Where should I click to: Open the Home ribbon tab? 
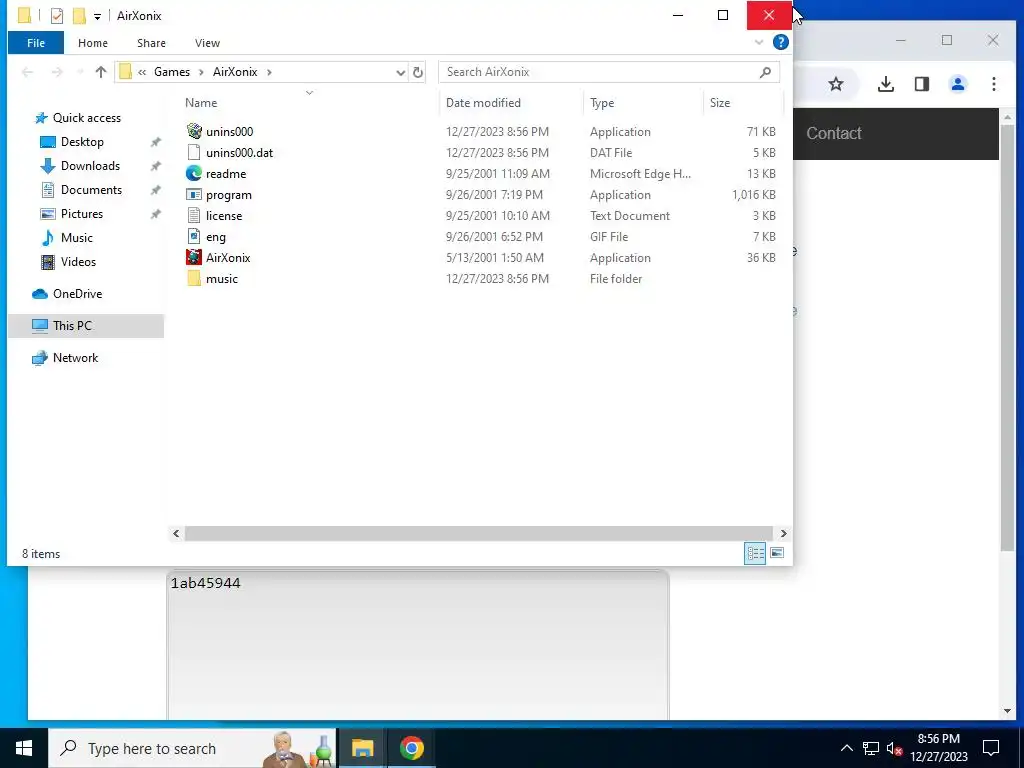coord(93,43)
